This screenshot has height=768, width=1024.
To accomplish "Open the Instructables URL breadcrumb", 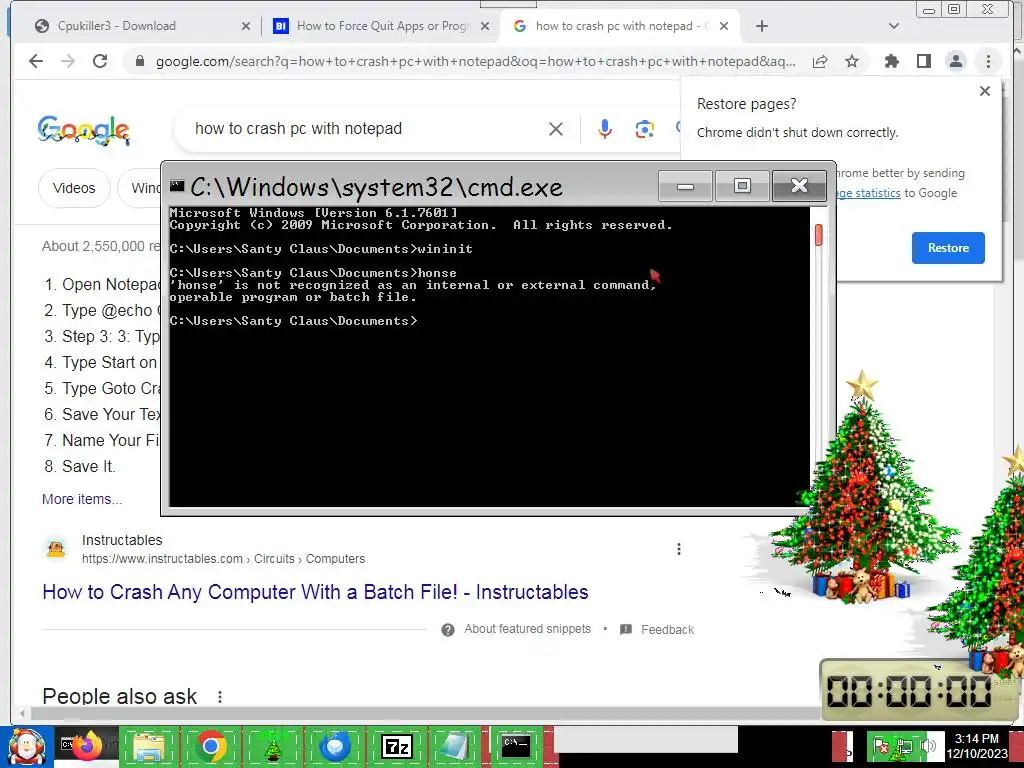I will (223, 559).
